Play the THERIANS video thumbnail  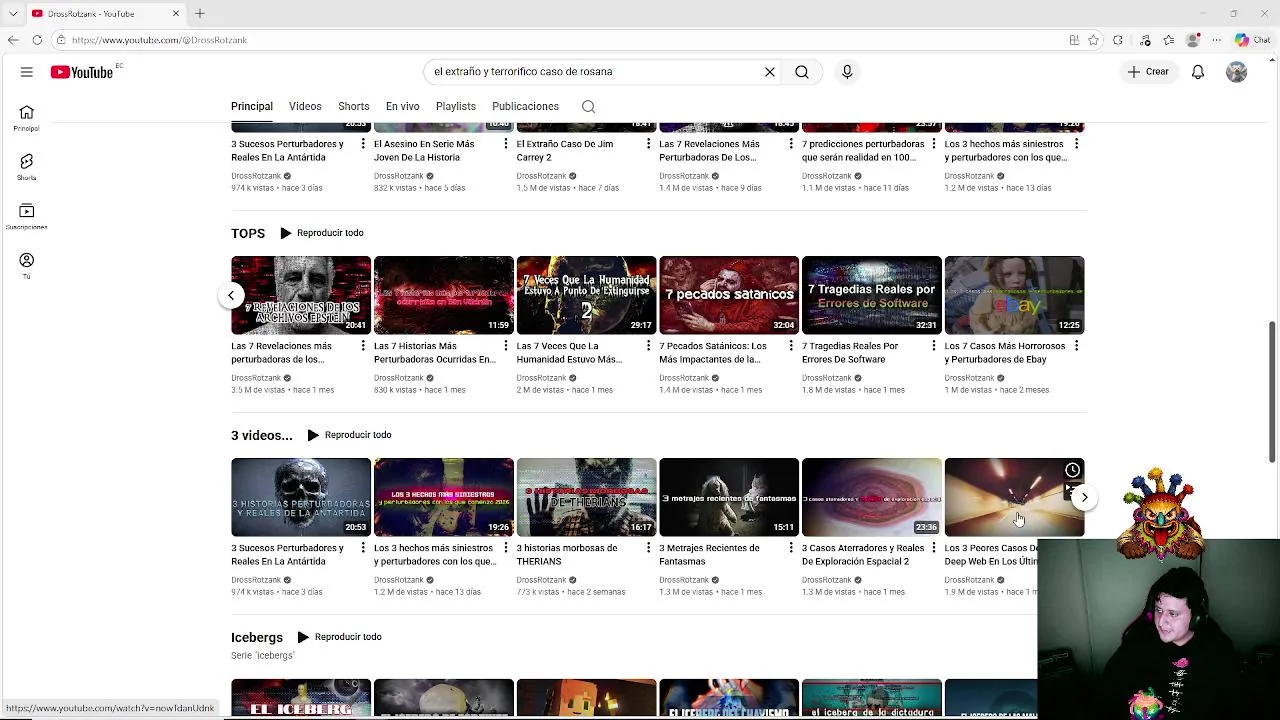click(x=586, y=497)
